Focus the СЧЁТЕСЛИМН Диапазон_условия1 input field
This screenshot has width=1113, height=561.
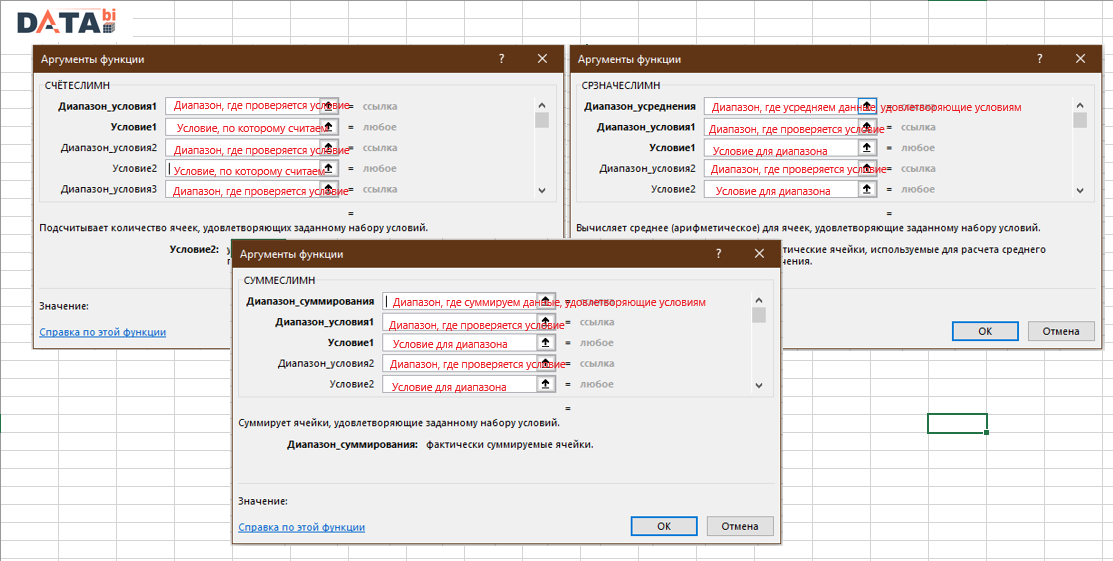(243, 107)
